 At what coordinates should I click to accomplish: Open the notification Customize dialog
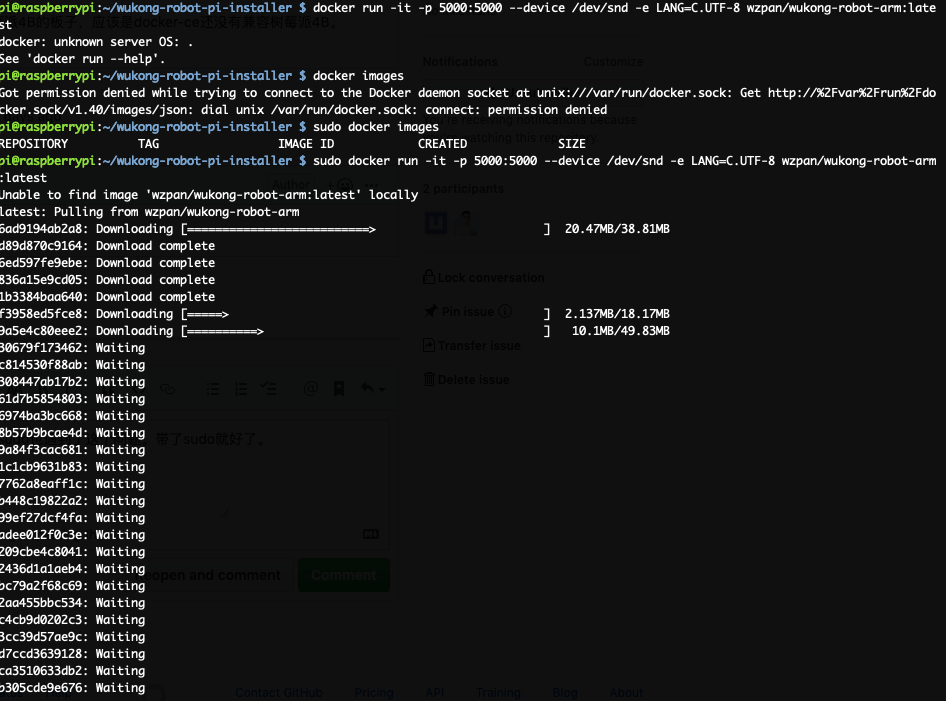point(613,61)
